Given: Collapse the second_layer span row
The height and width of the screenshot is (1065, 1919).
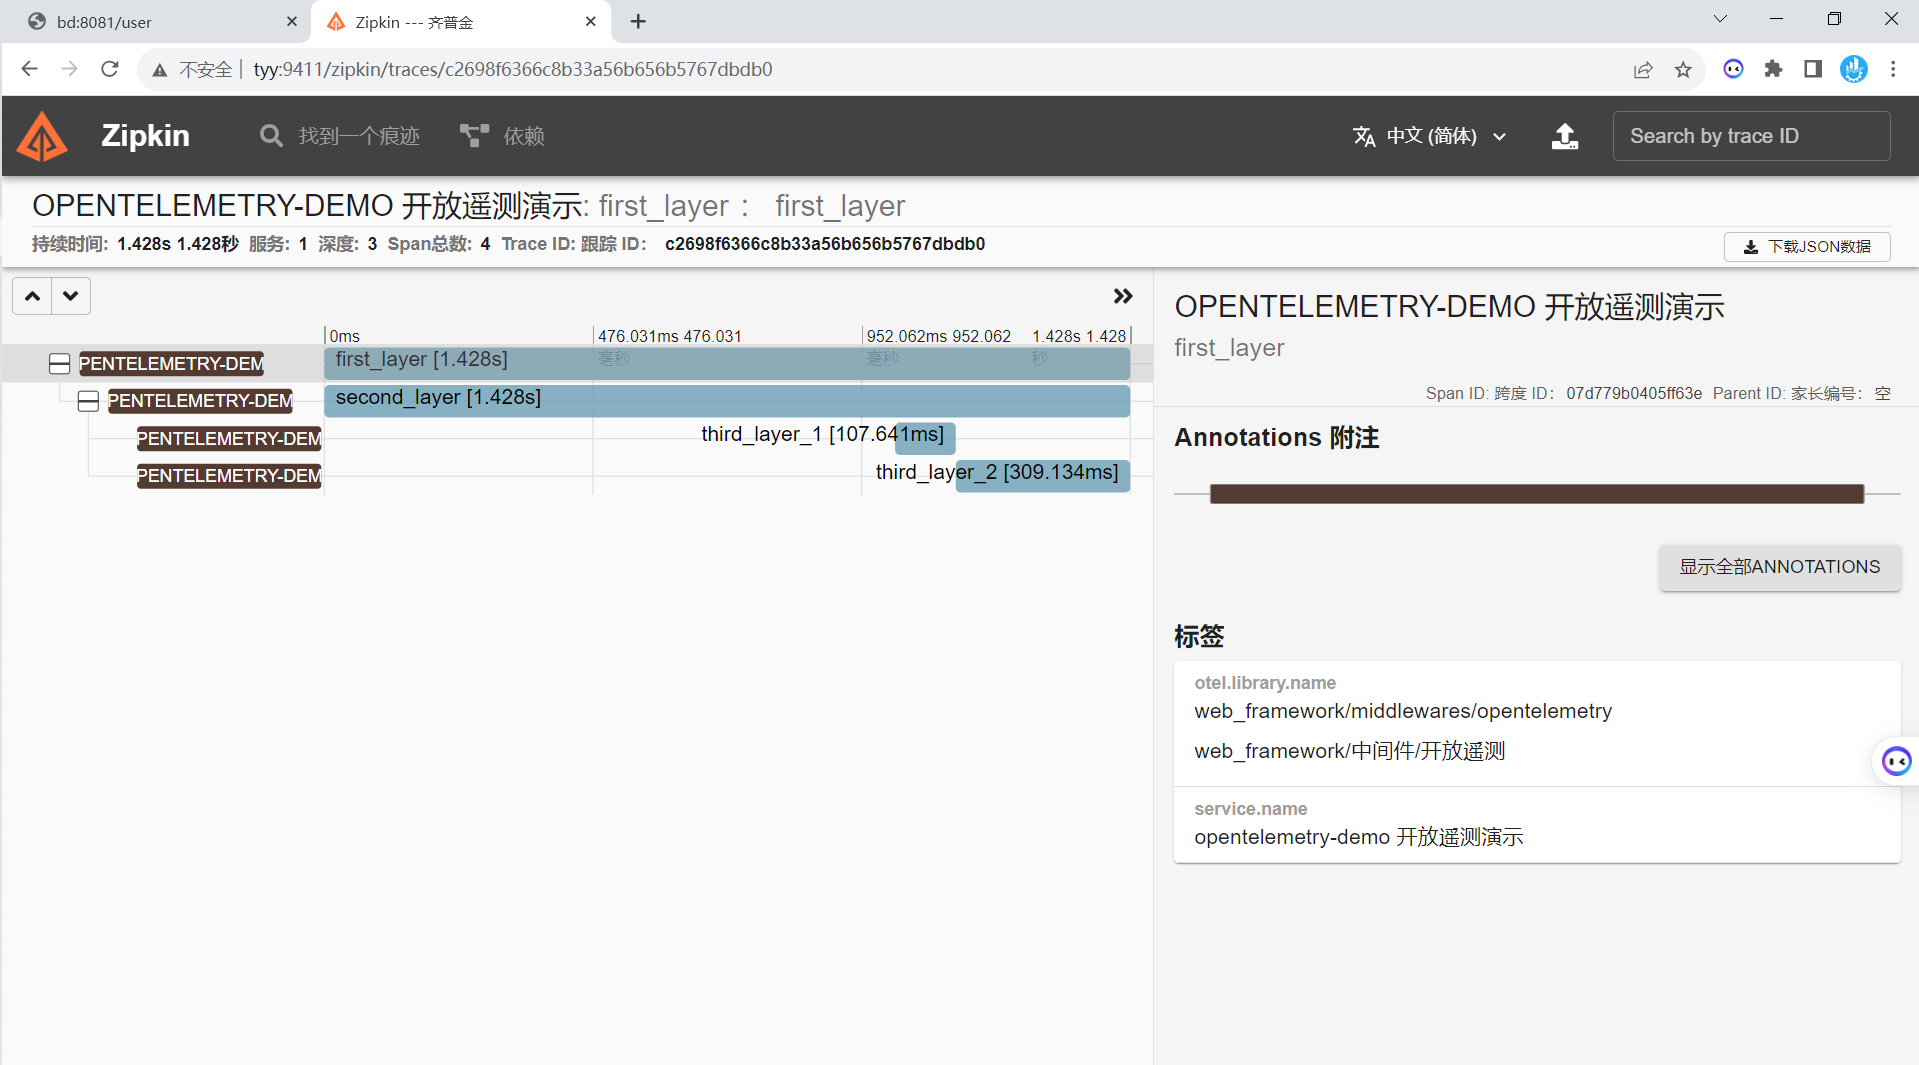Looking at the screenshot, I should click(88, 401).
